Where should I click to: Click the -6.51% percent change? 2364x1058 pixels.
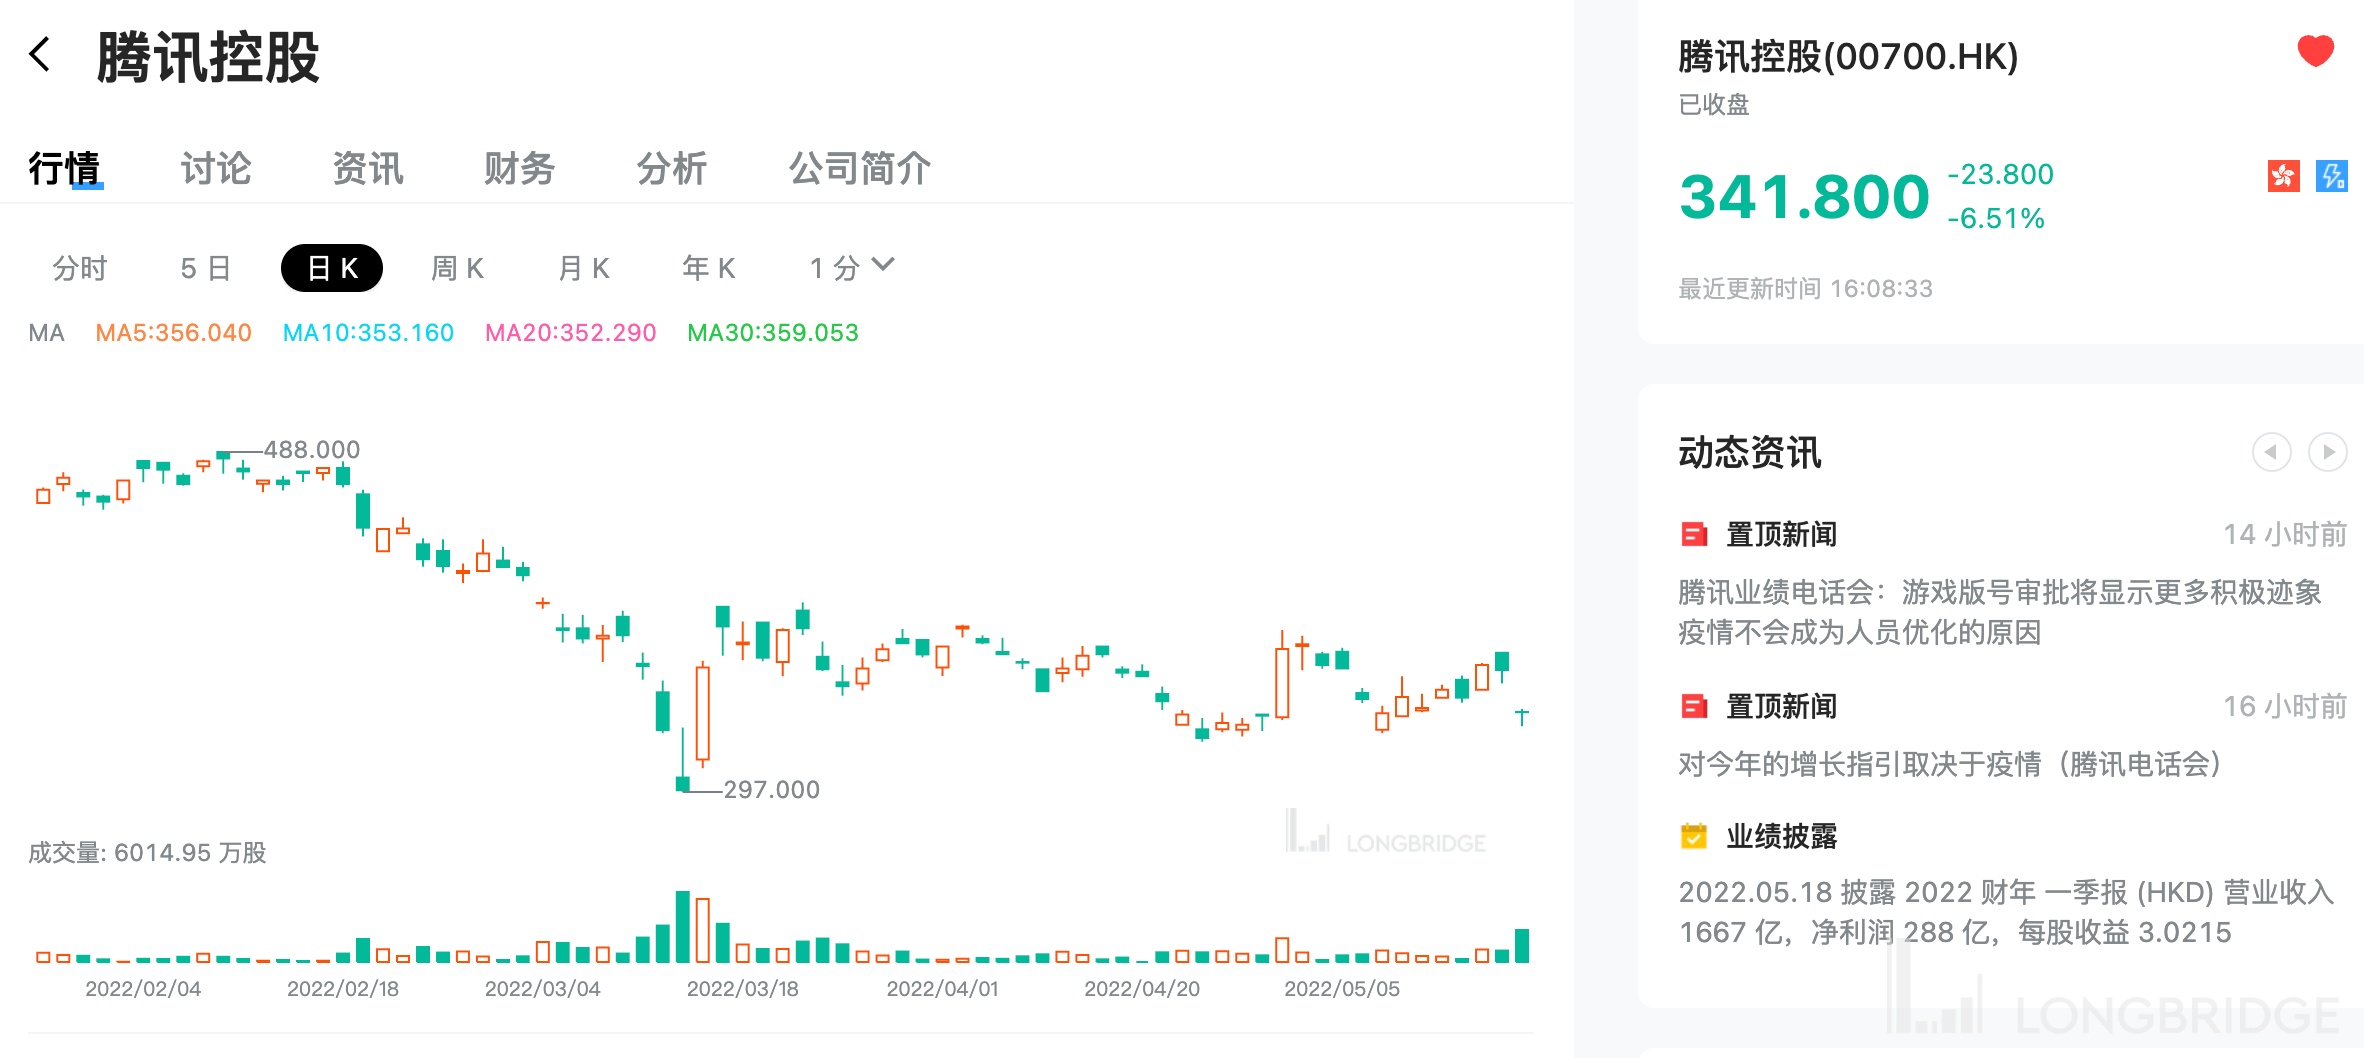point(1996,218)
